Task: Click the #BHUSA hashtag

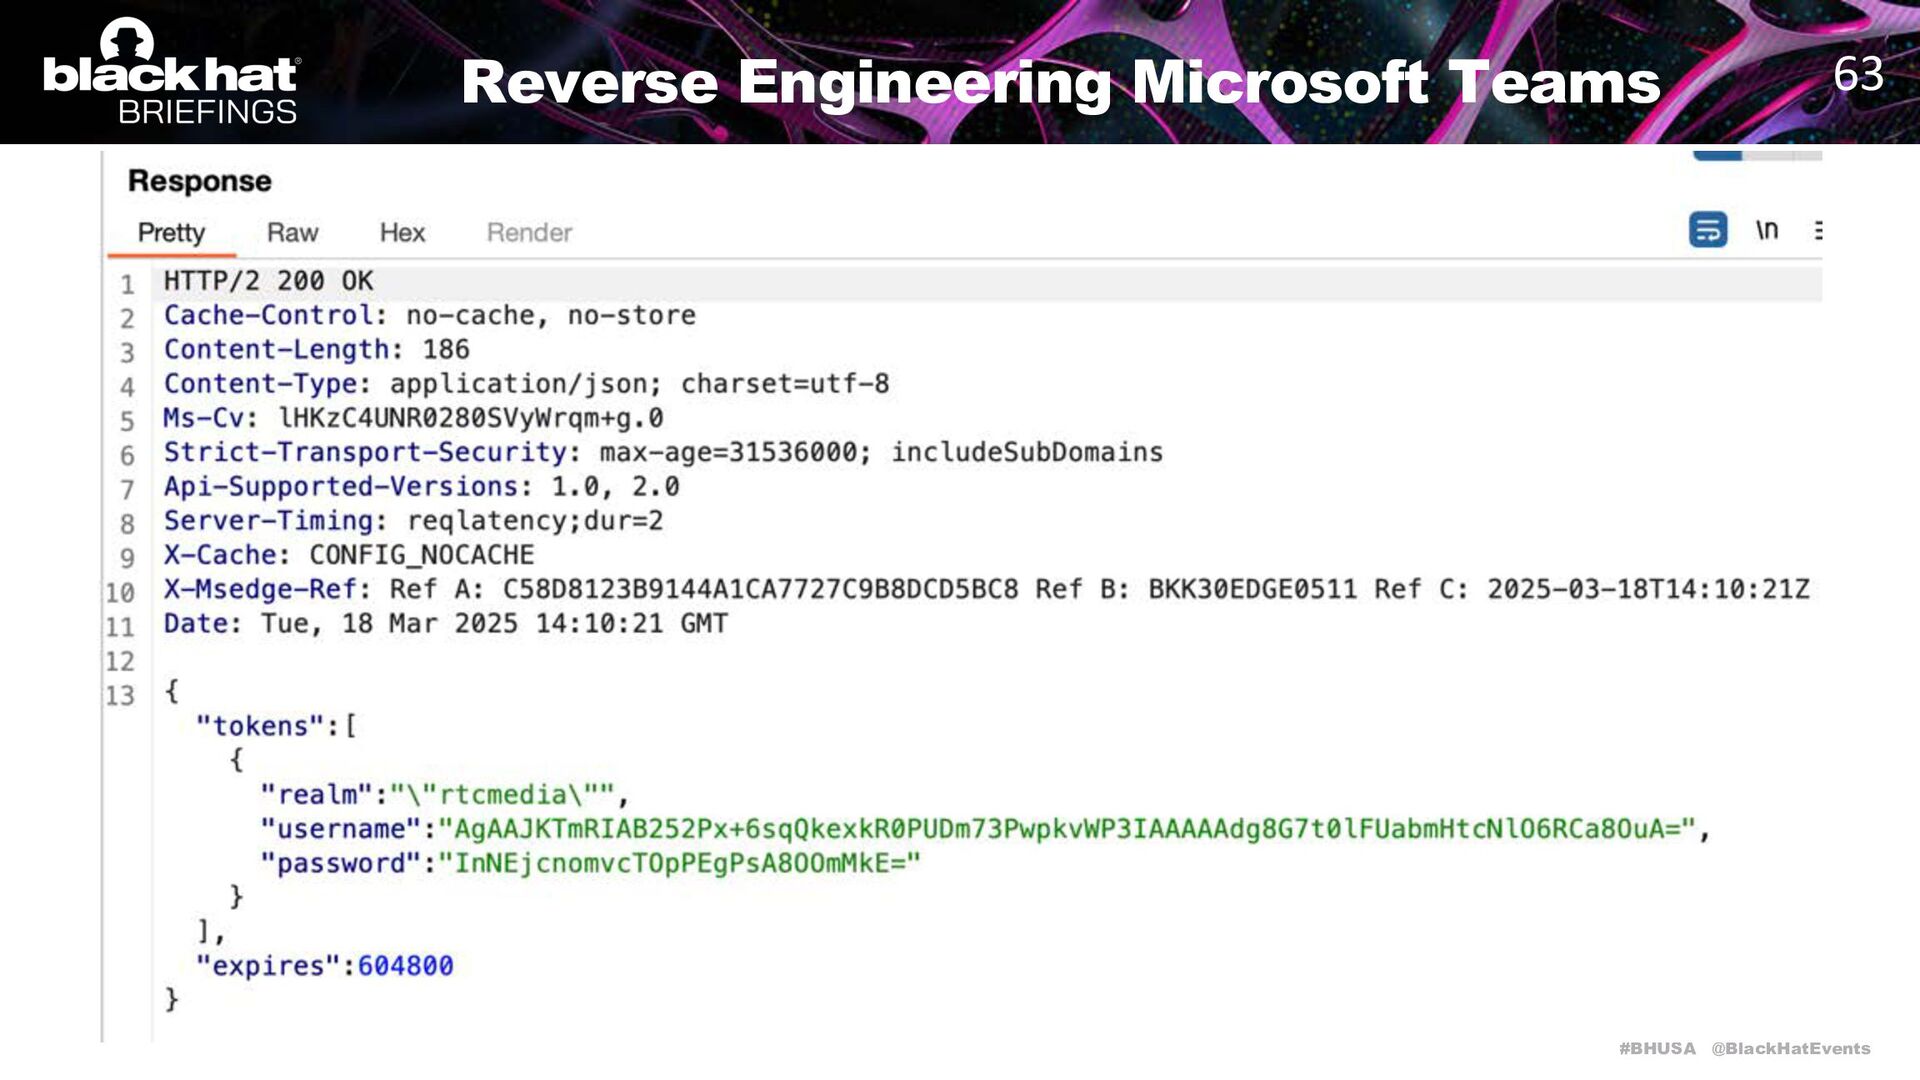Action: click(x=1657, y=1048)
